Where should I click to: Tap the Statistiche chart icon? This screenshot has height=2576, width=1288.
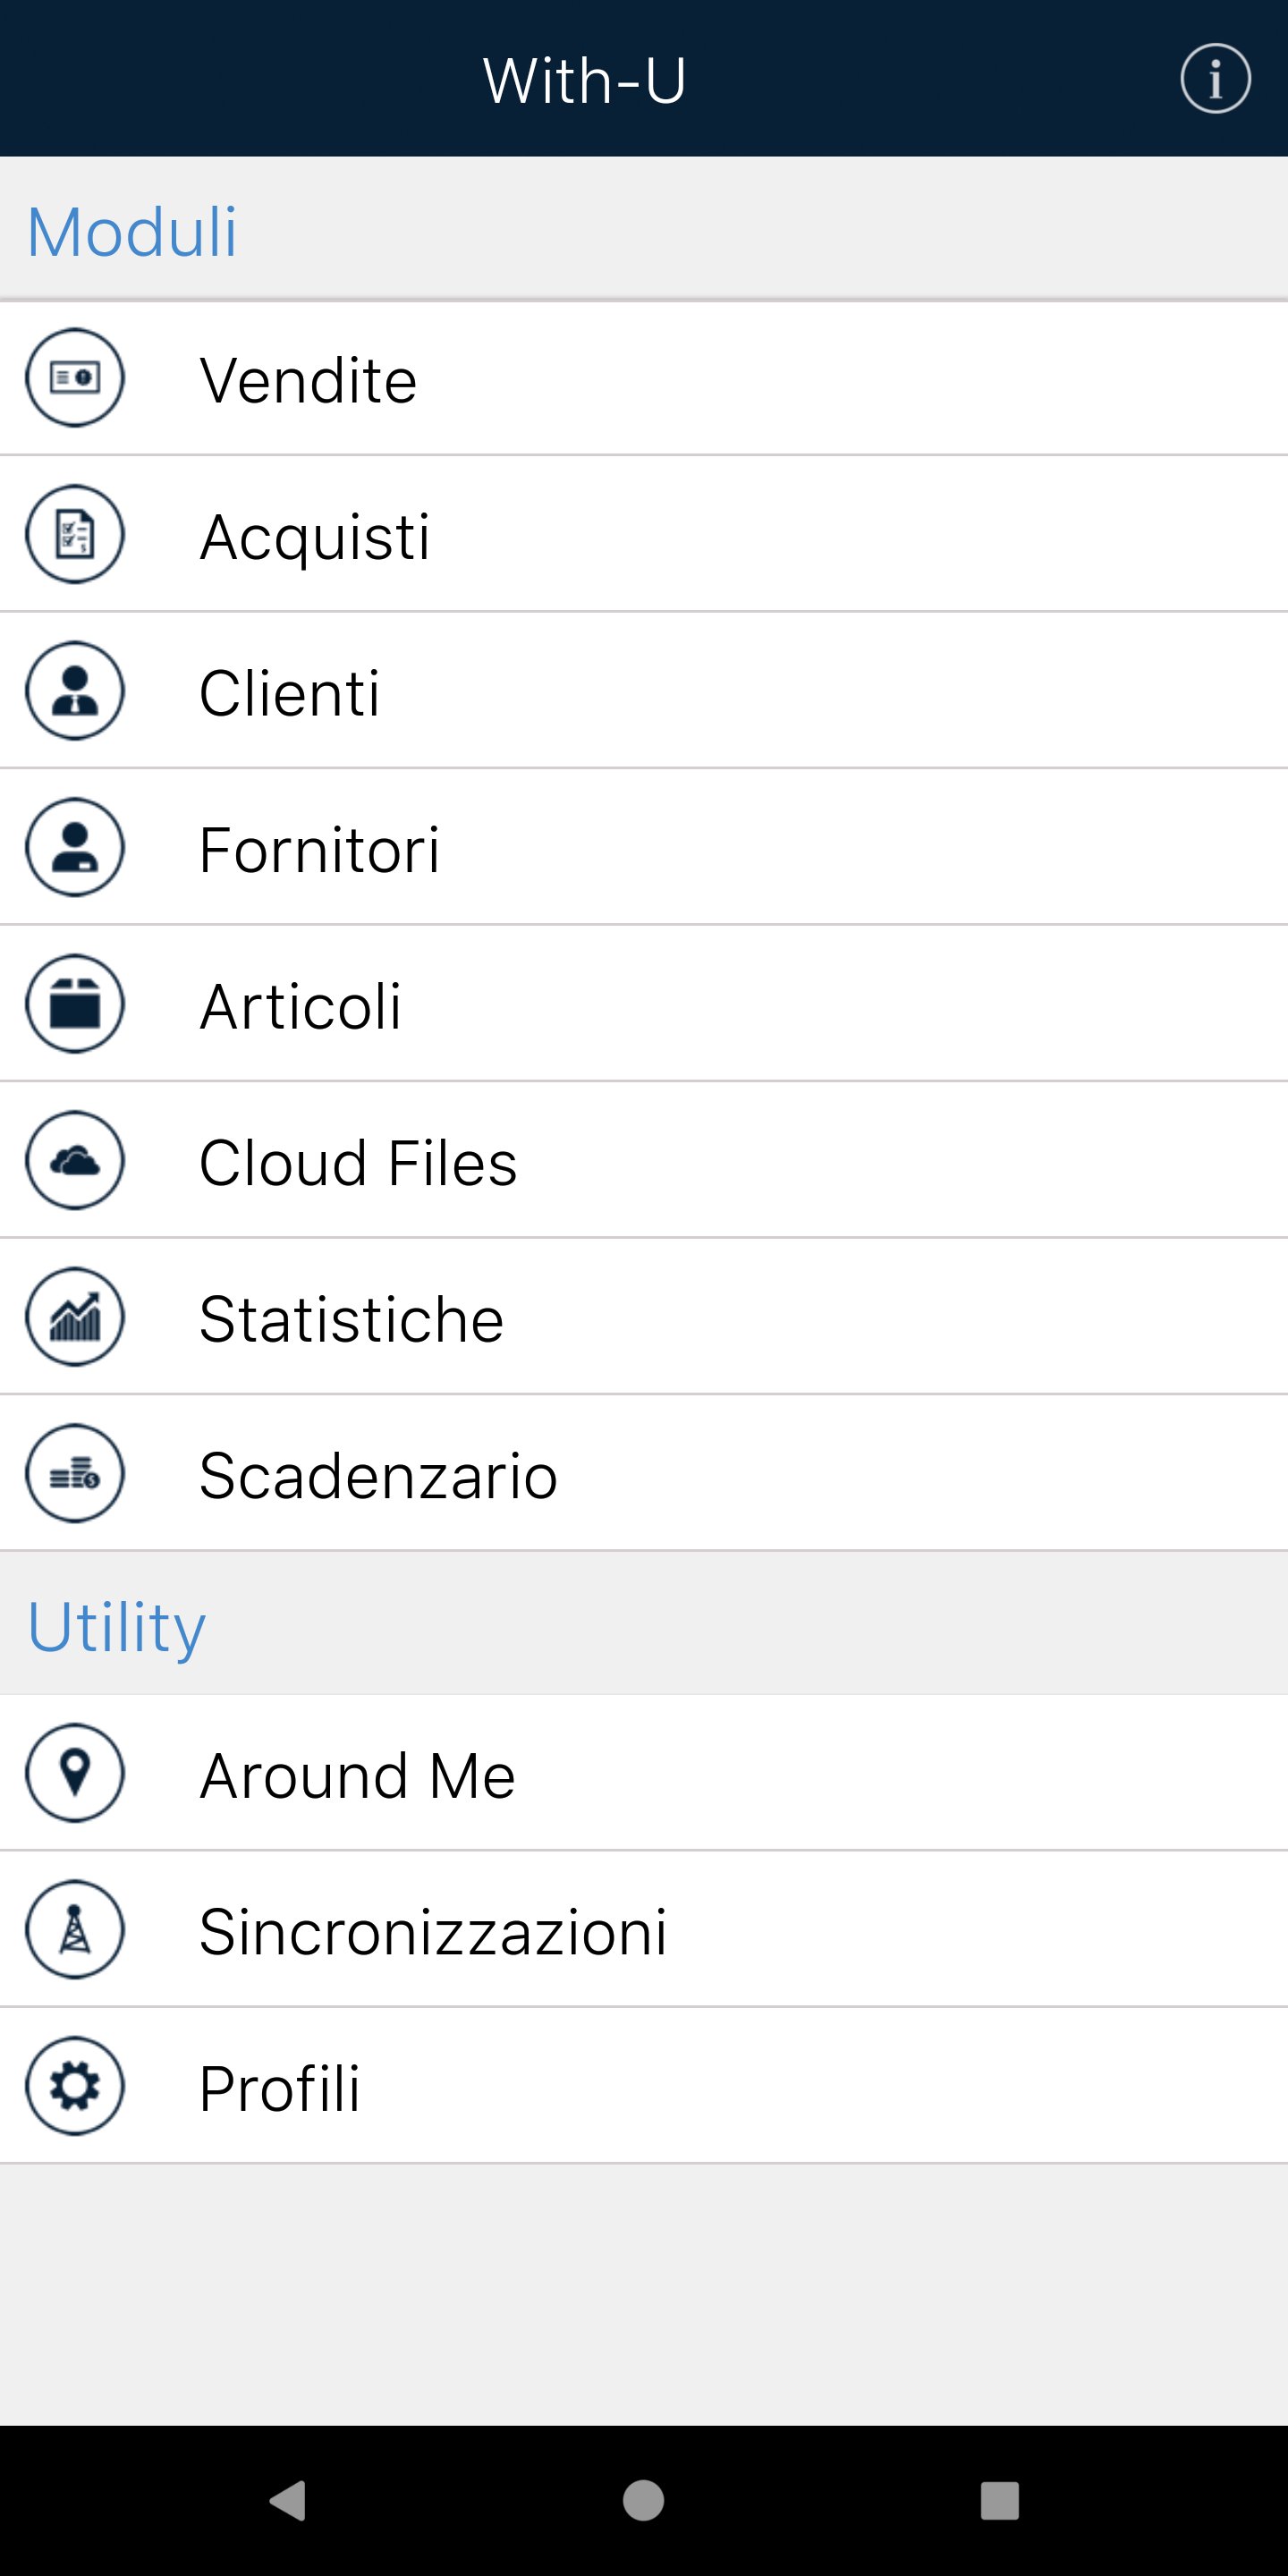[x=75, y=1316]
